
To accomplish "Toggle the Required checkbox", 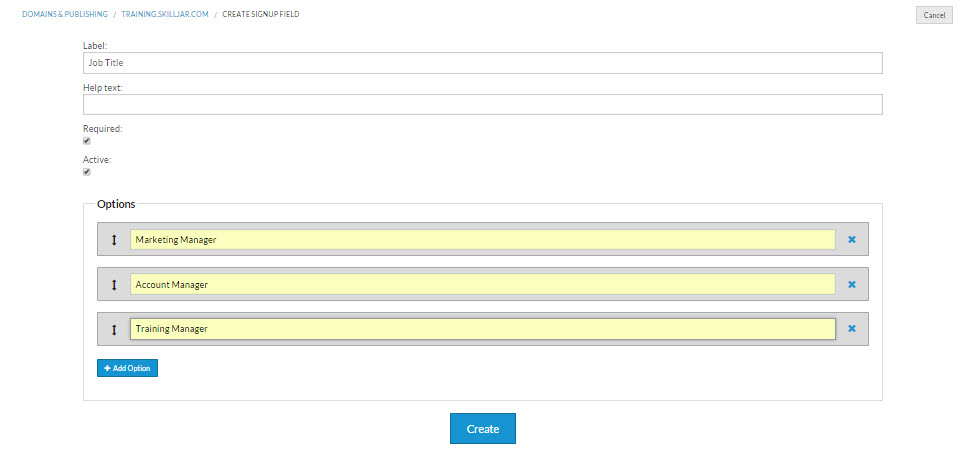I will (x=87, y=141).
